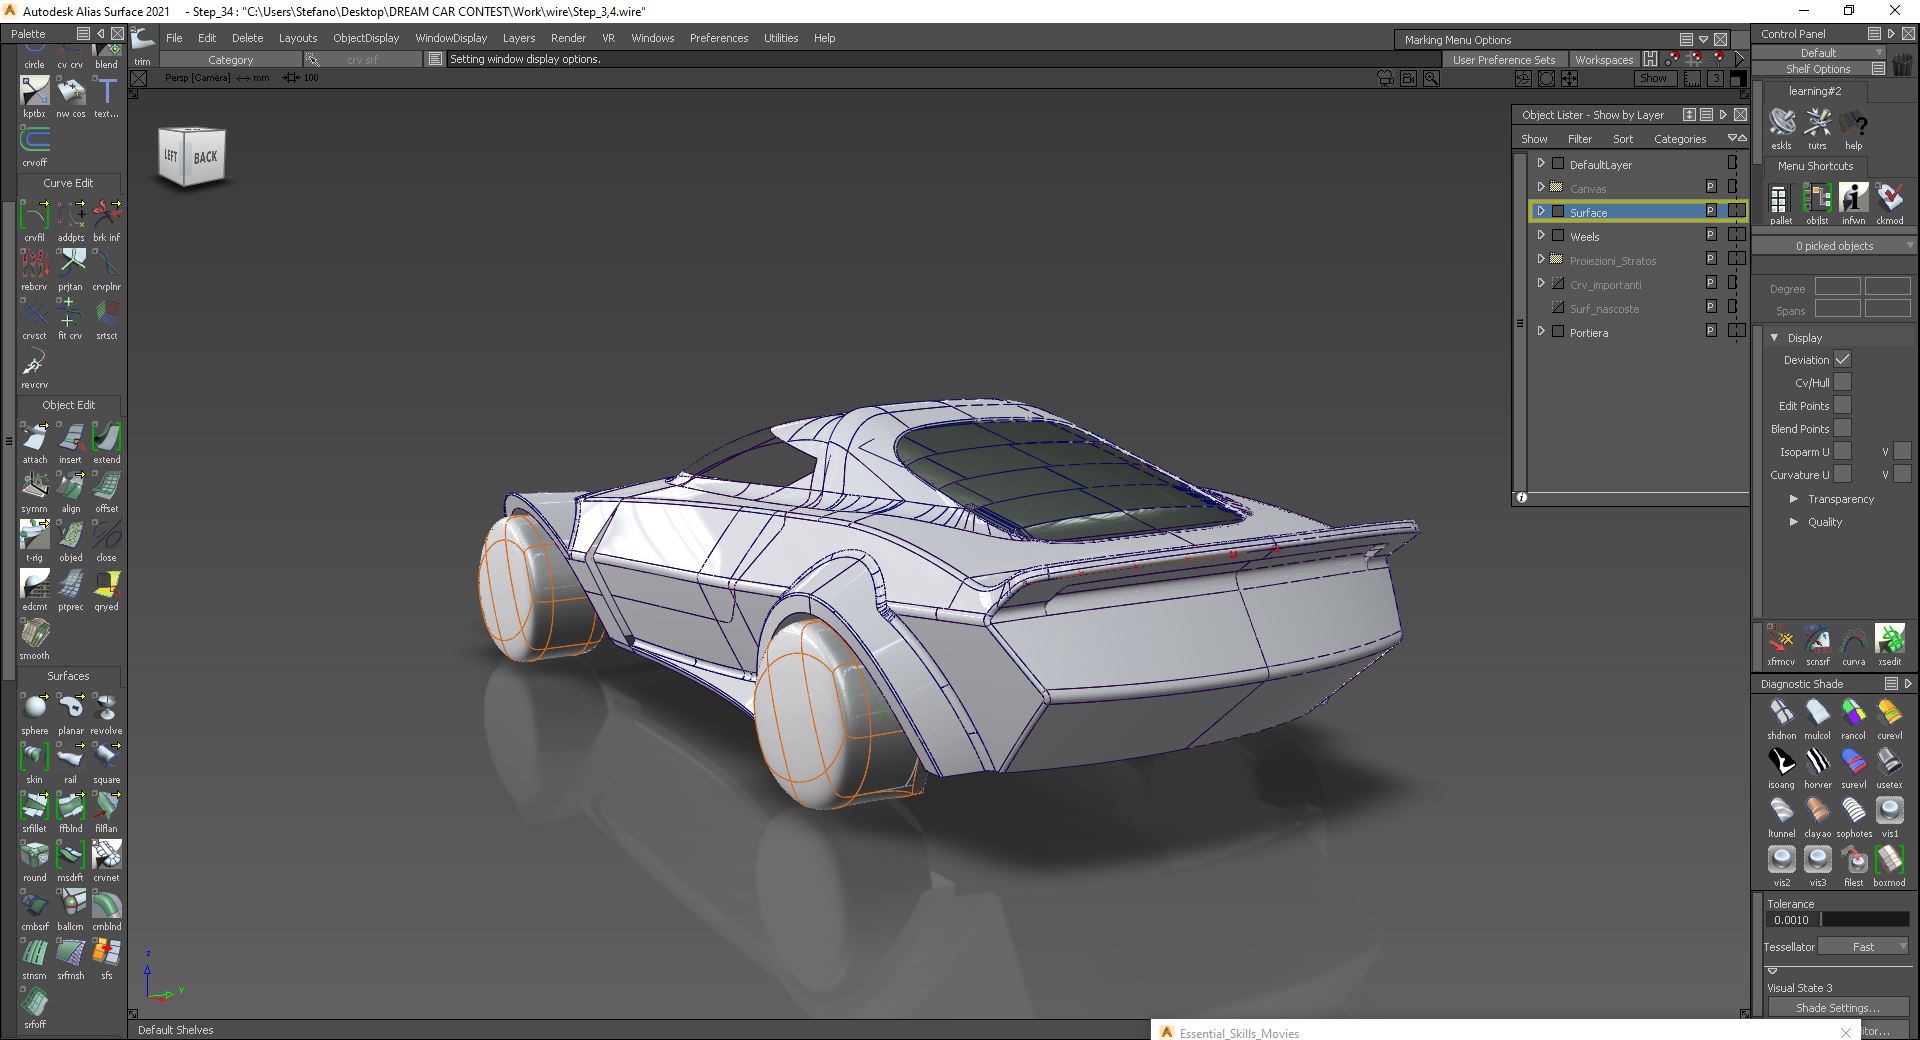Select the attach tool

(x=35, y=437)
